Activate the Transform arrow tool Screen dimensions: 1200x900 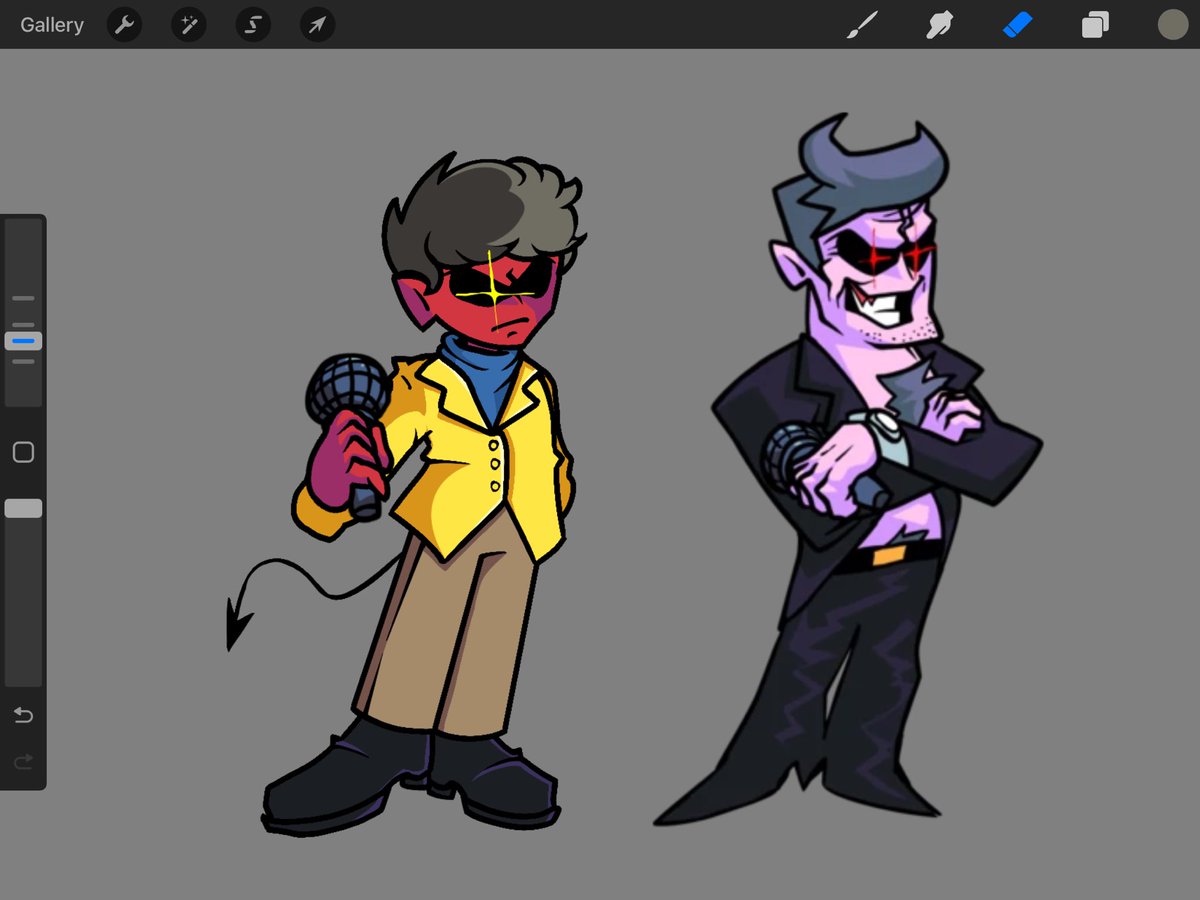[317, 25]
